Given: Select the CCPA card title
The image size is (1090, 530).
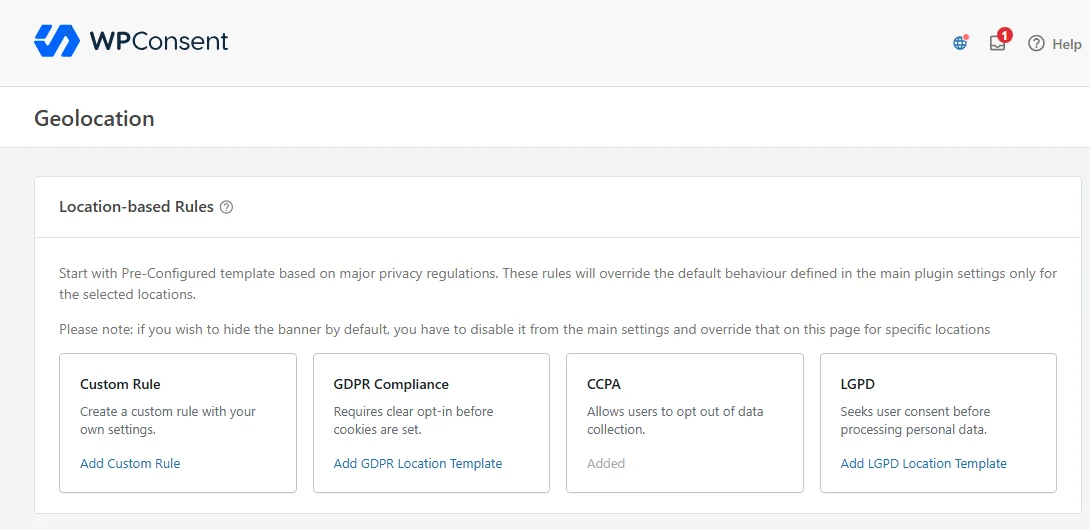Looking at the screenshot, I should (603, 384).
